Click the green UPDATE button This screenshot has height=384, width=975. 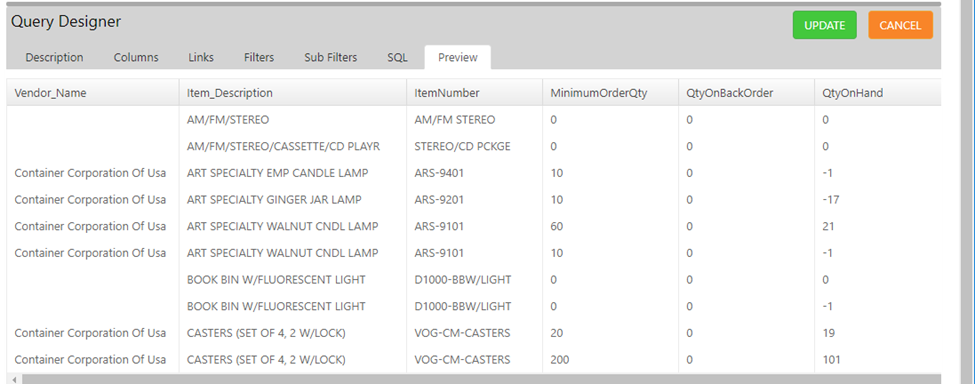(825, 25)
